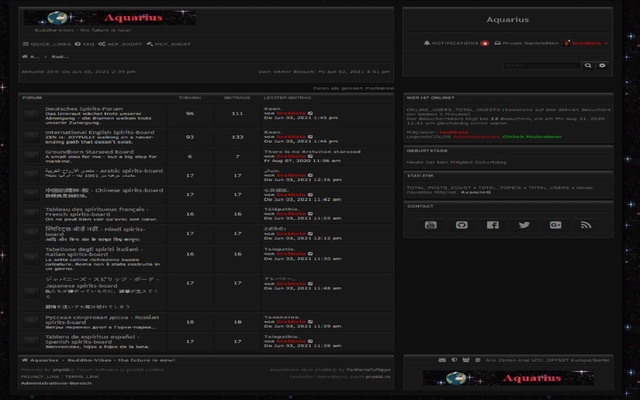Screen dimensions: 640x400
Task: Click the search magnifier button
Action: pyautogui.click(x=588, y=65)
